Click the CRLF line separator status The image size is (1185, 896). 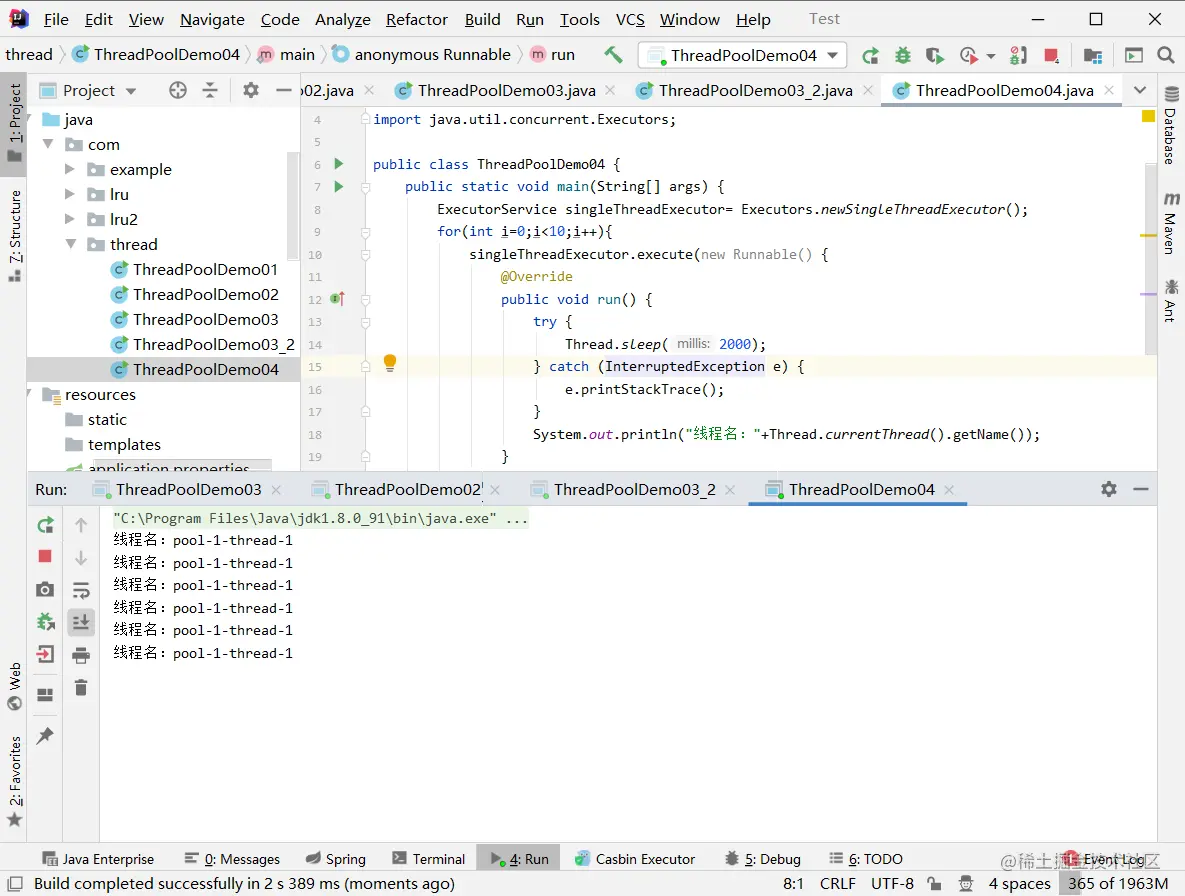[x=837, y=883]
